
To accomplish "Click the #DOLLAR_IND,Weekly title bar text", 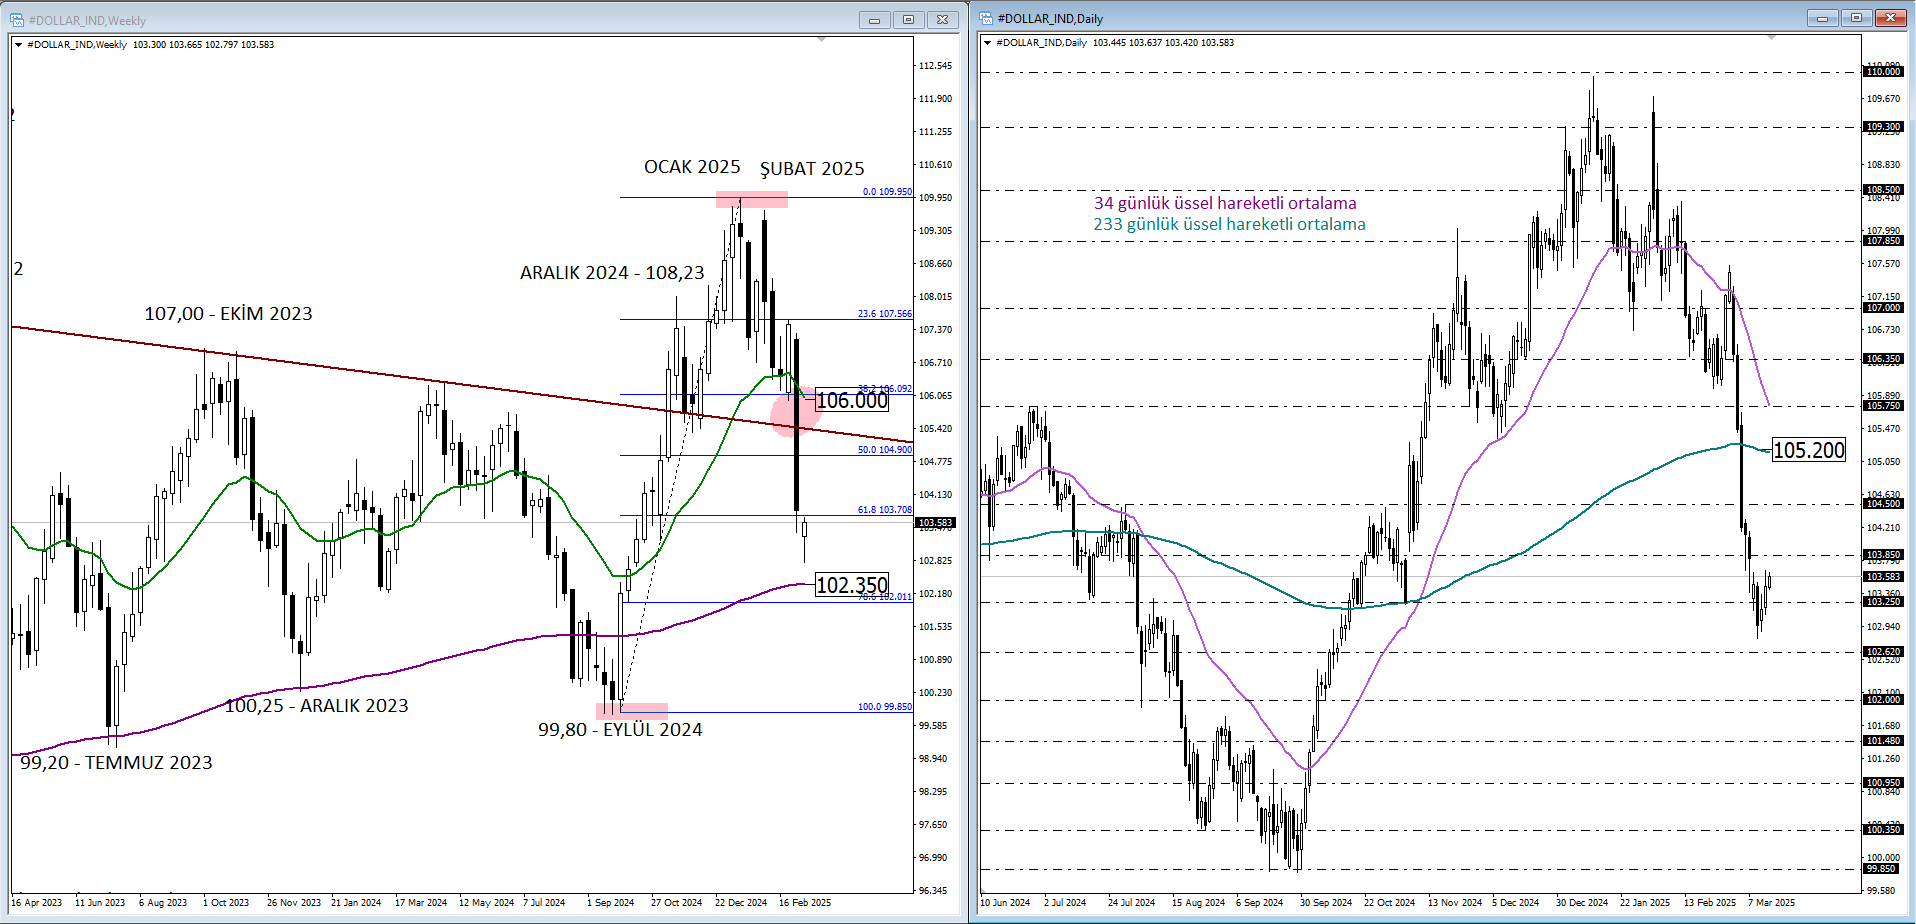I will point(87,21).
